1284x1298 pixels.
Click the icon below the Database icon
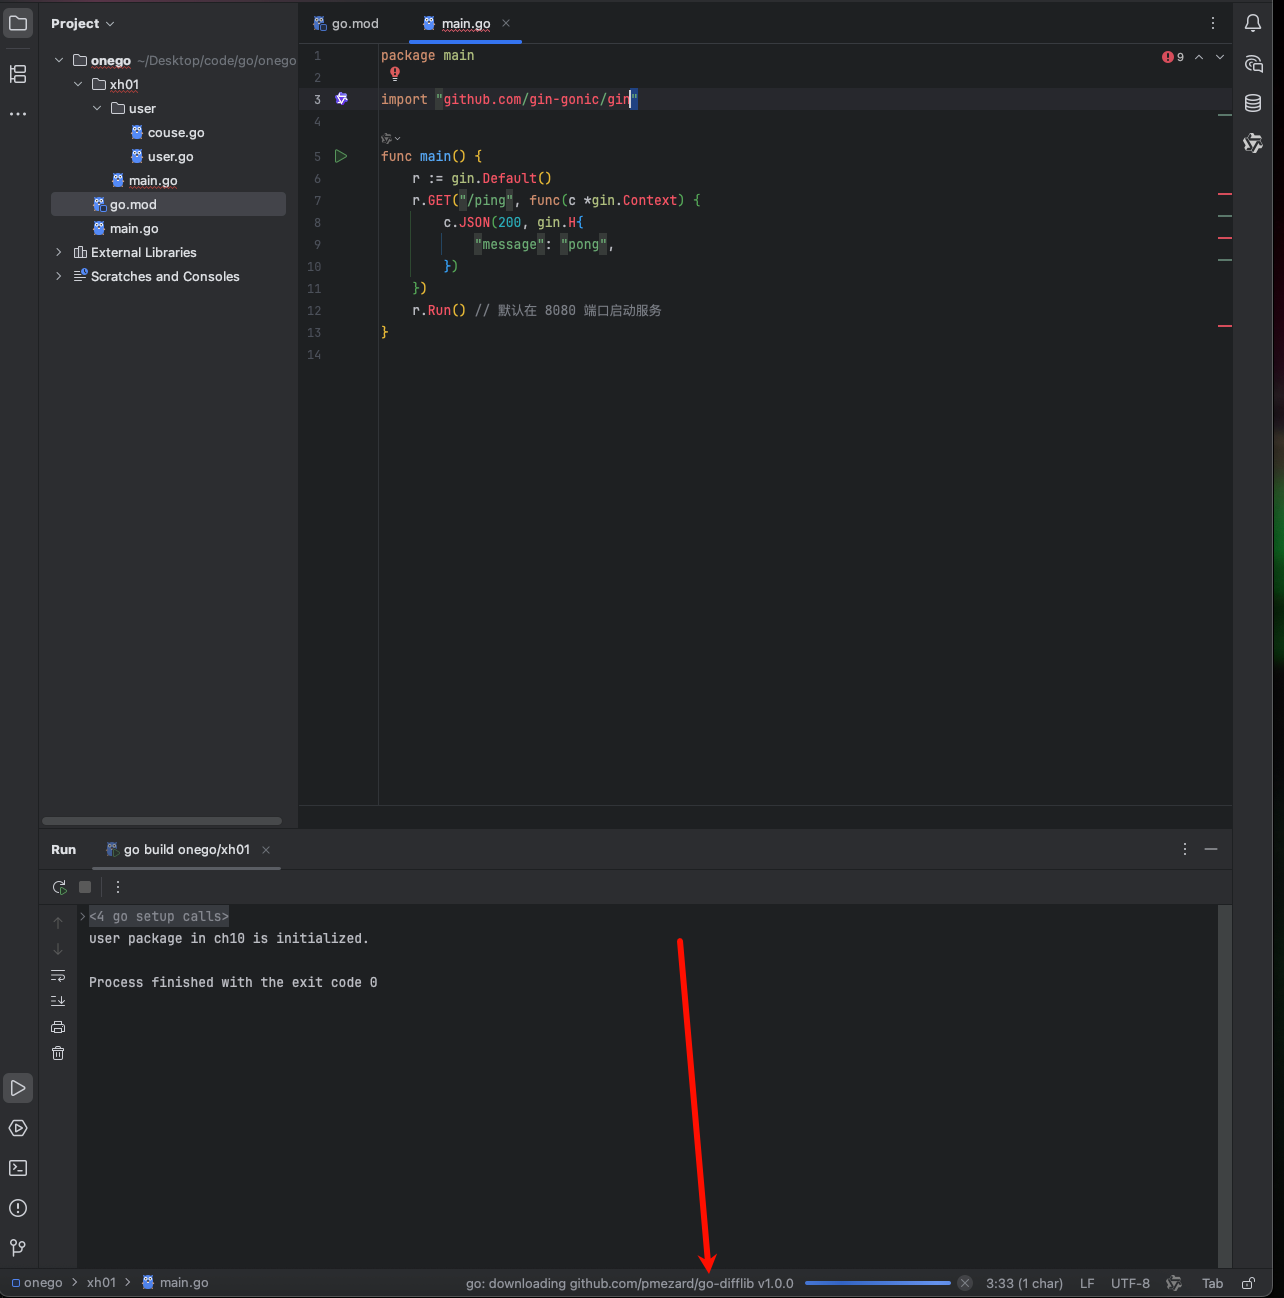click(x=1253, y=143)
